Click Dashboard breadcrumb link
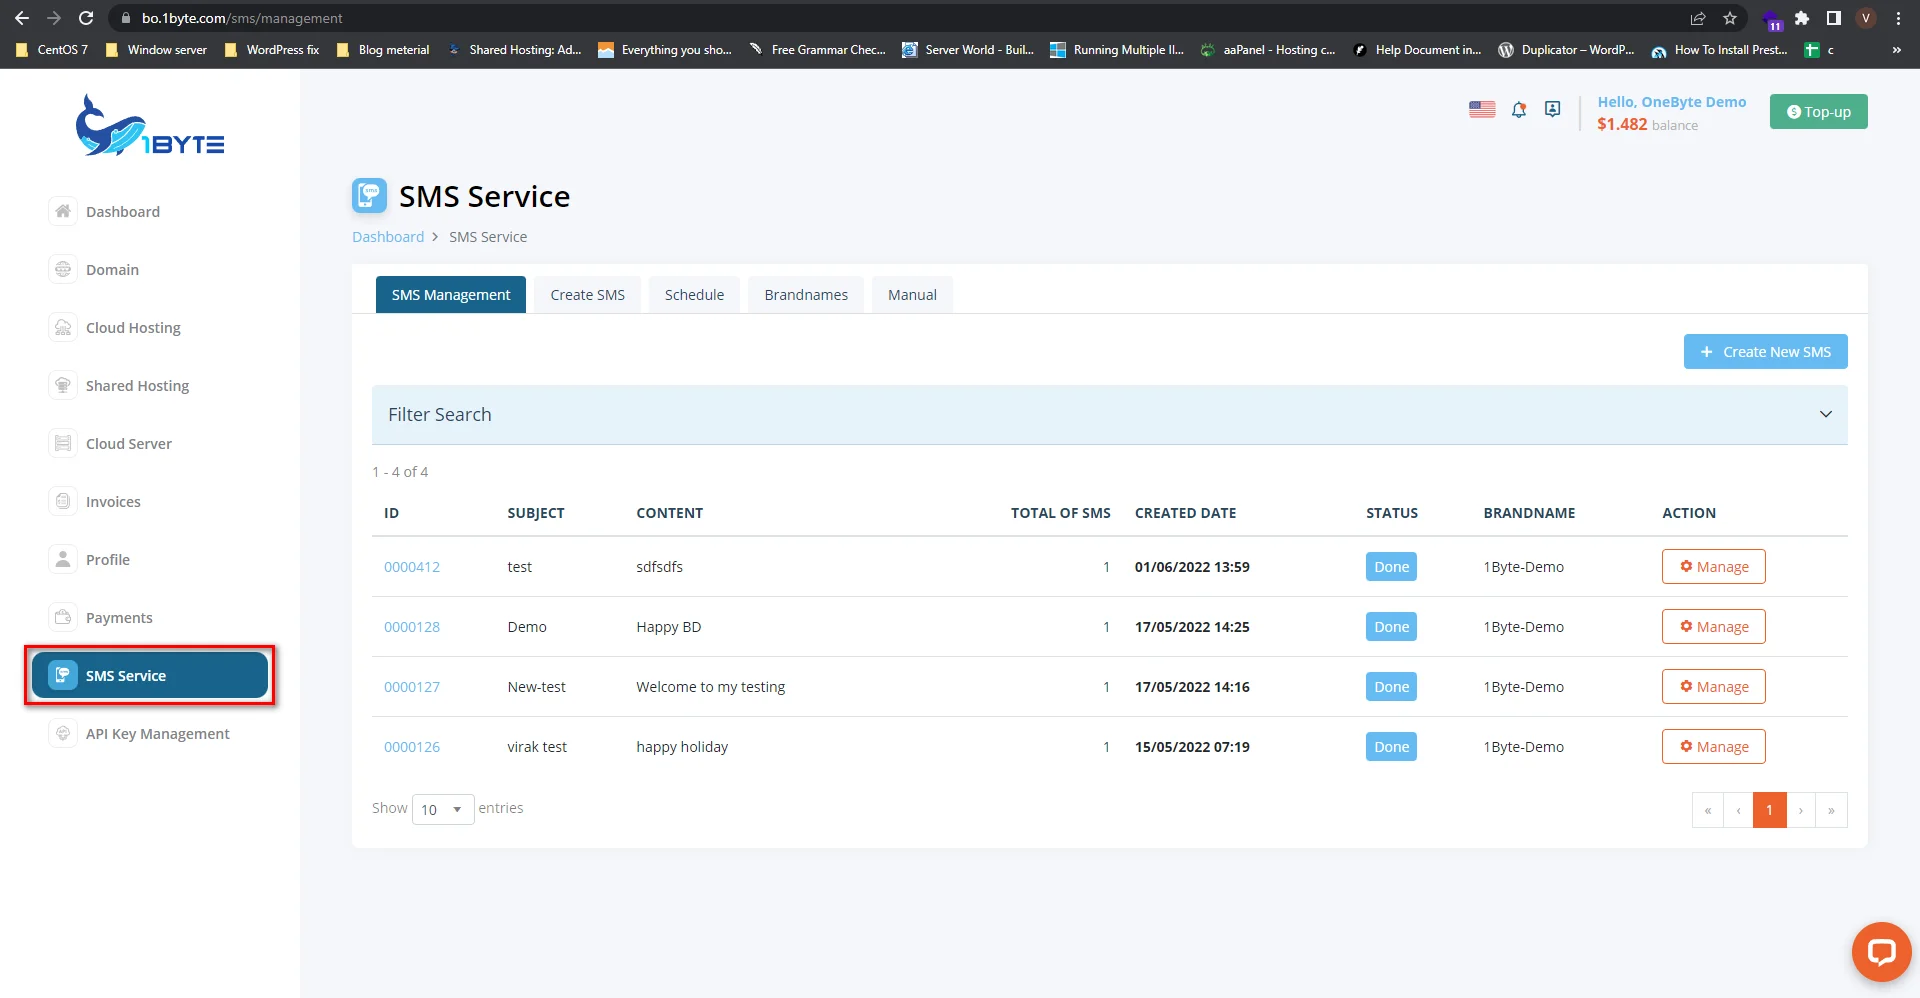The height and width of the screenshot is (998, 1920). click(x=388, y=236)
